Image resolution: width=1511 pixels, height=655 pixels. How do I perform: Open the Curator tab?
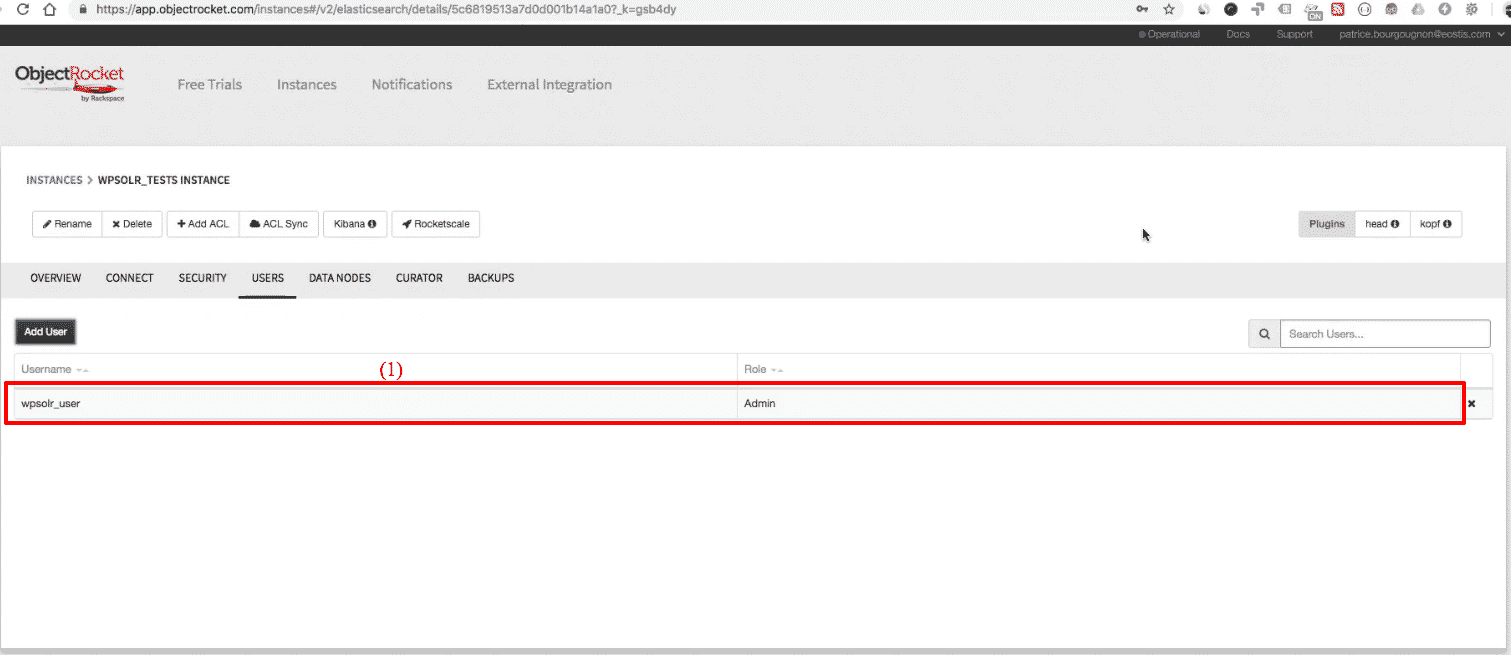[419, 278]
